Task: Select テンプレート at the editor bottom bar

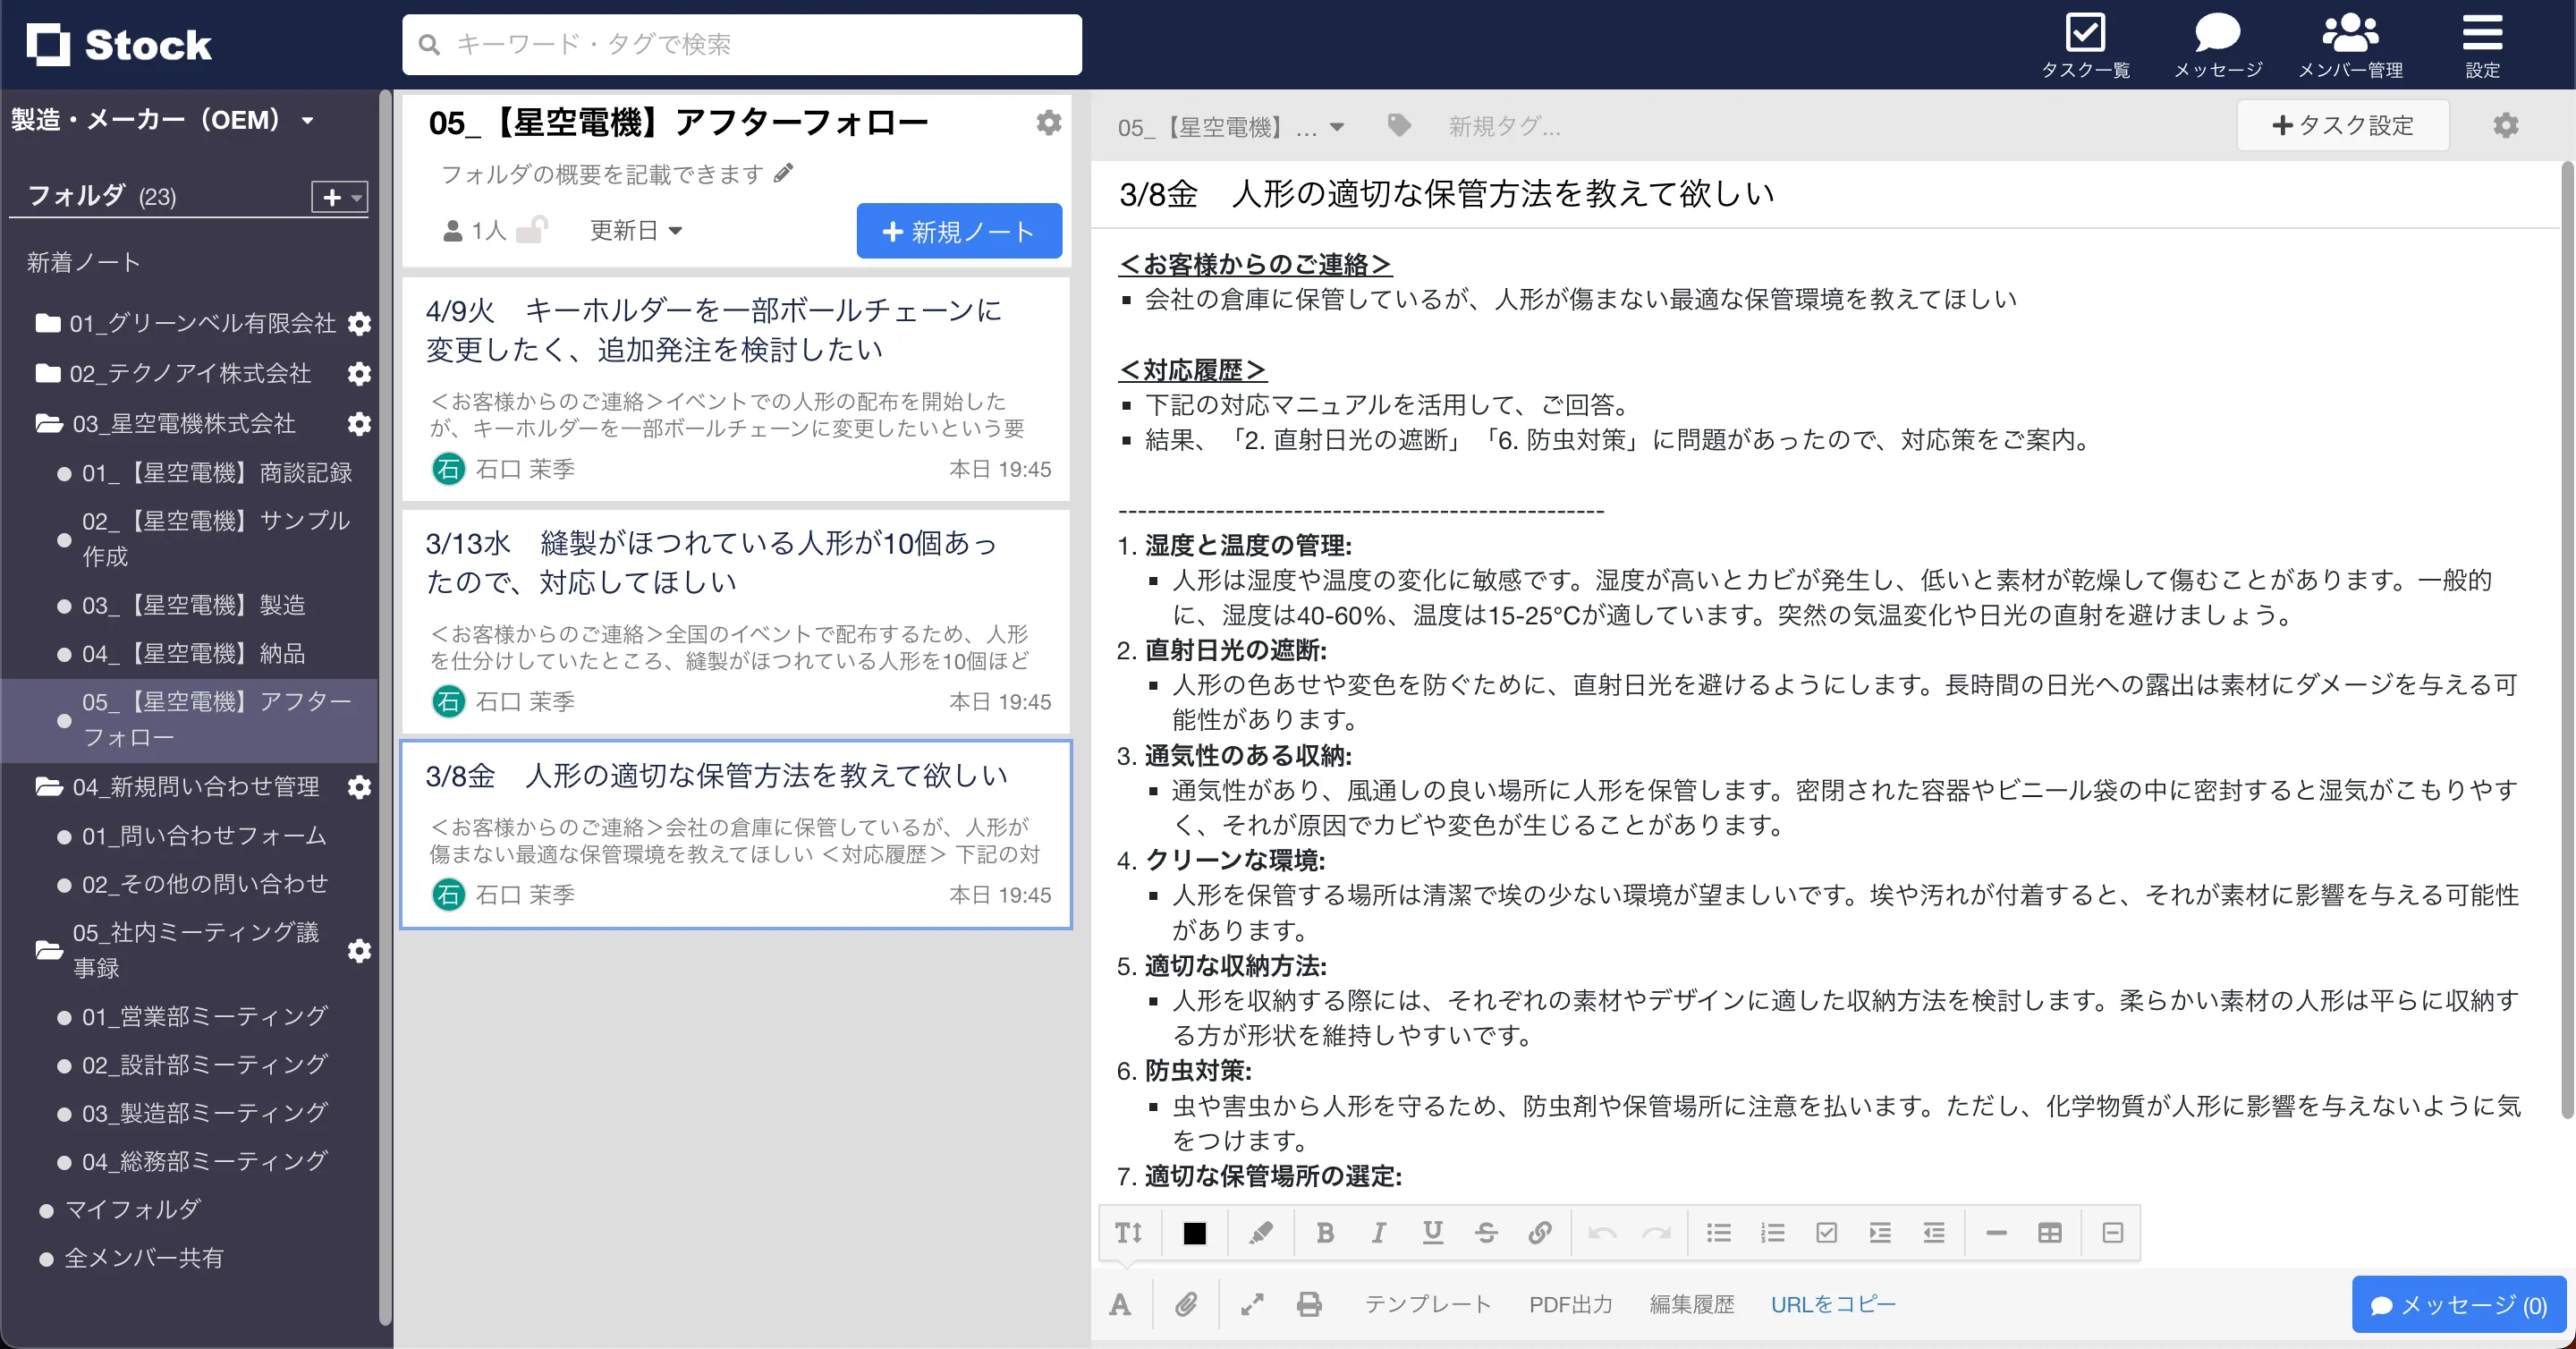Action: click(1428, 1304)
